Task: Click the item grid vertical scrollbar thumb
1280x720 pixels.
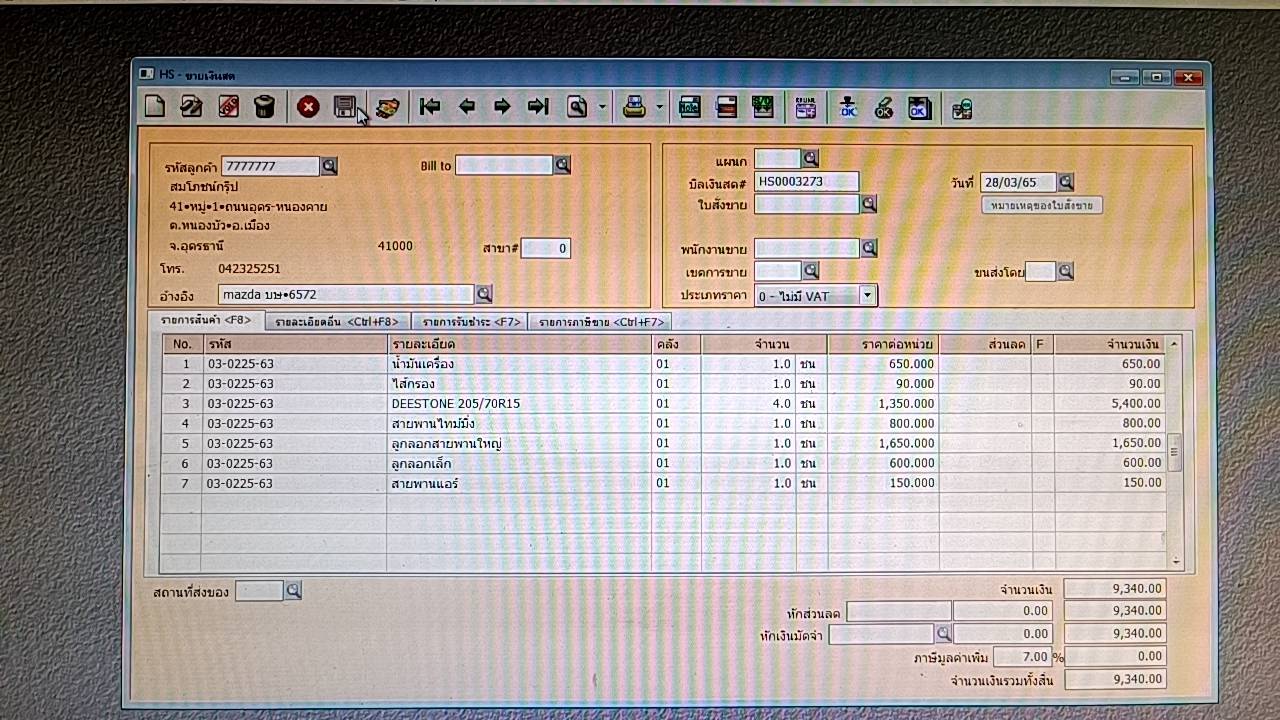Action: coord(1175,451)
